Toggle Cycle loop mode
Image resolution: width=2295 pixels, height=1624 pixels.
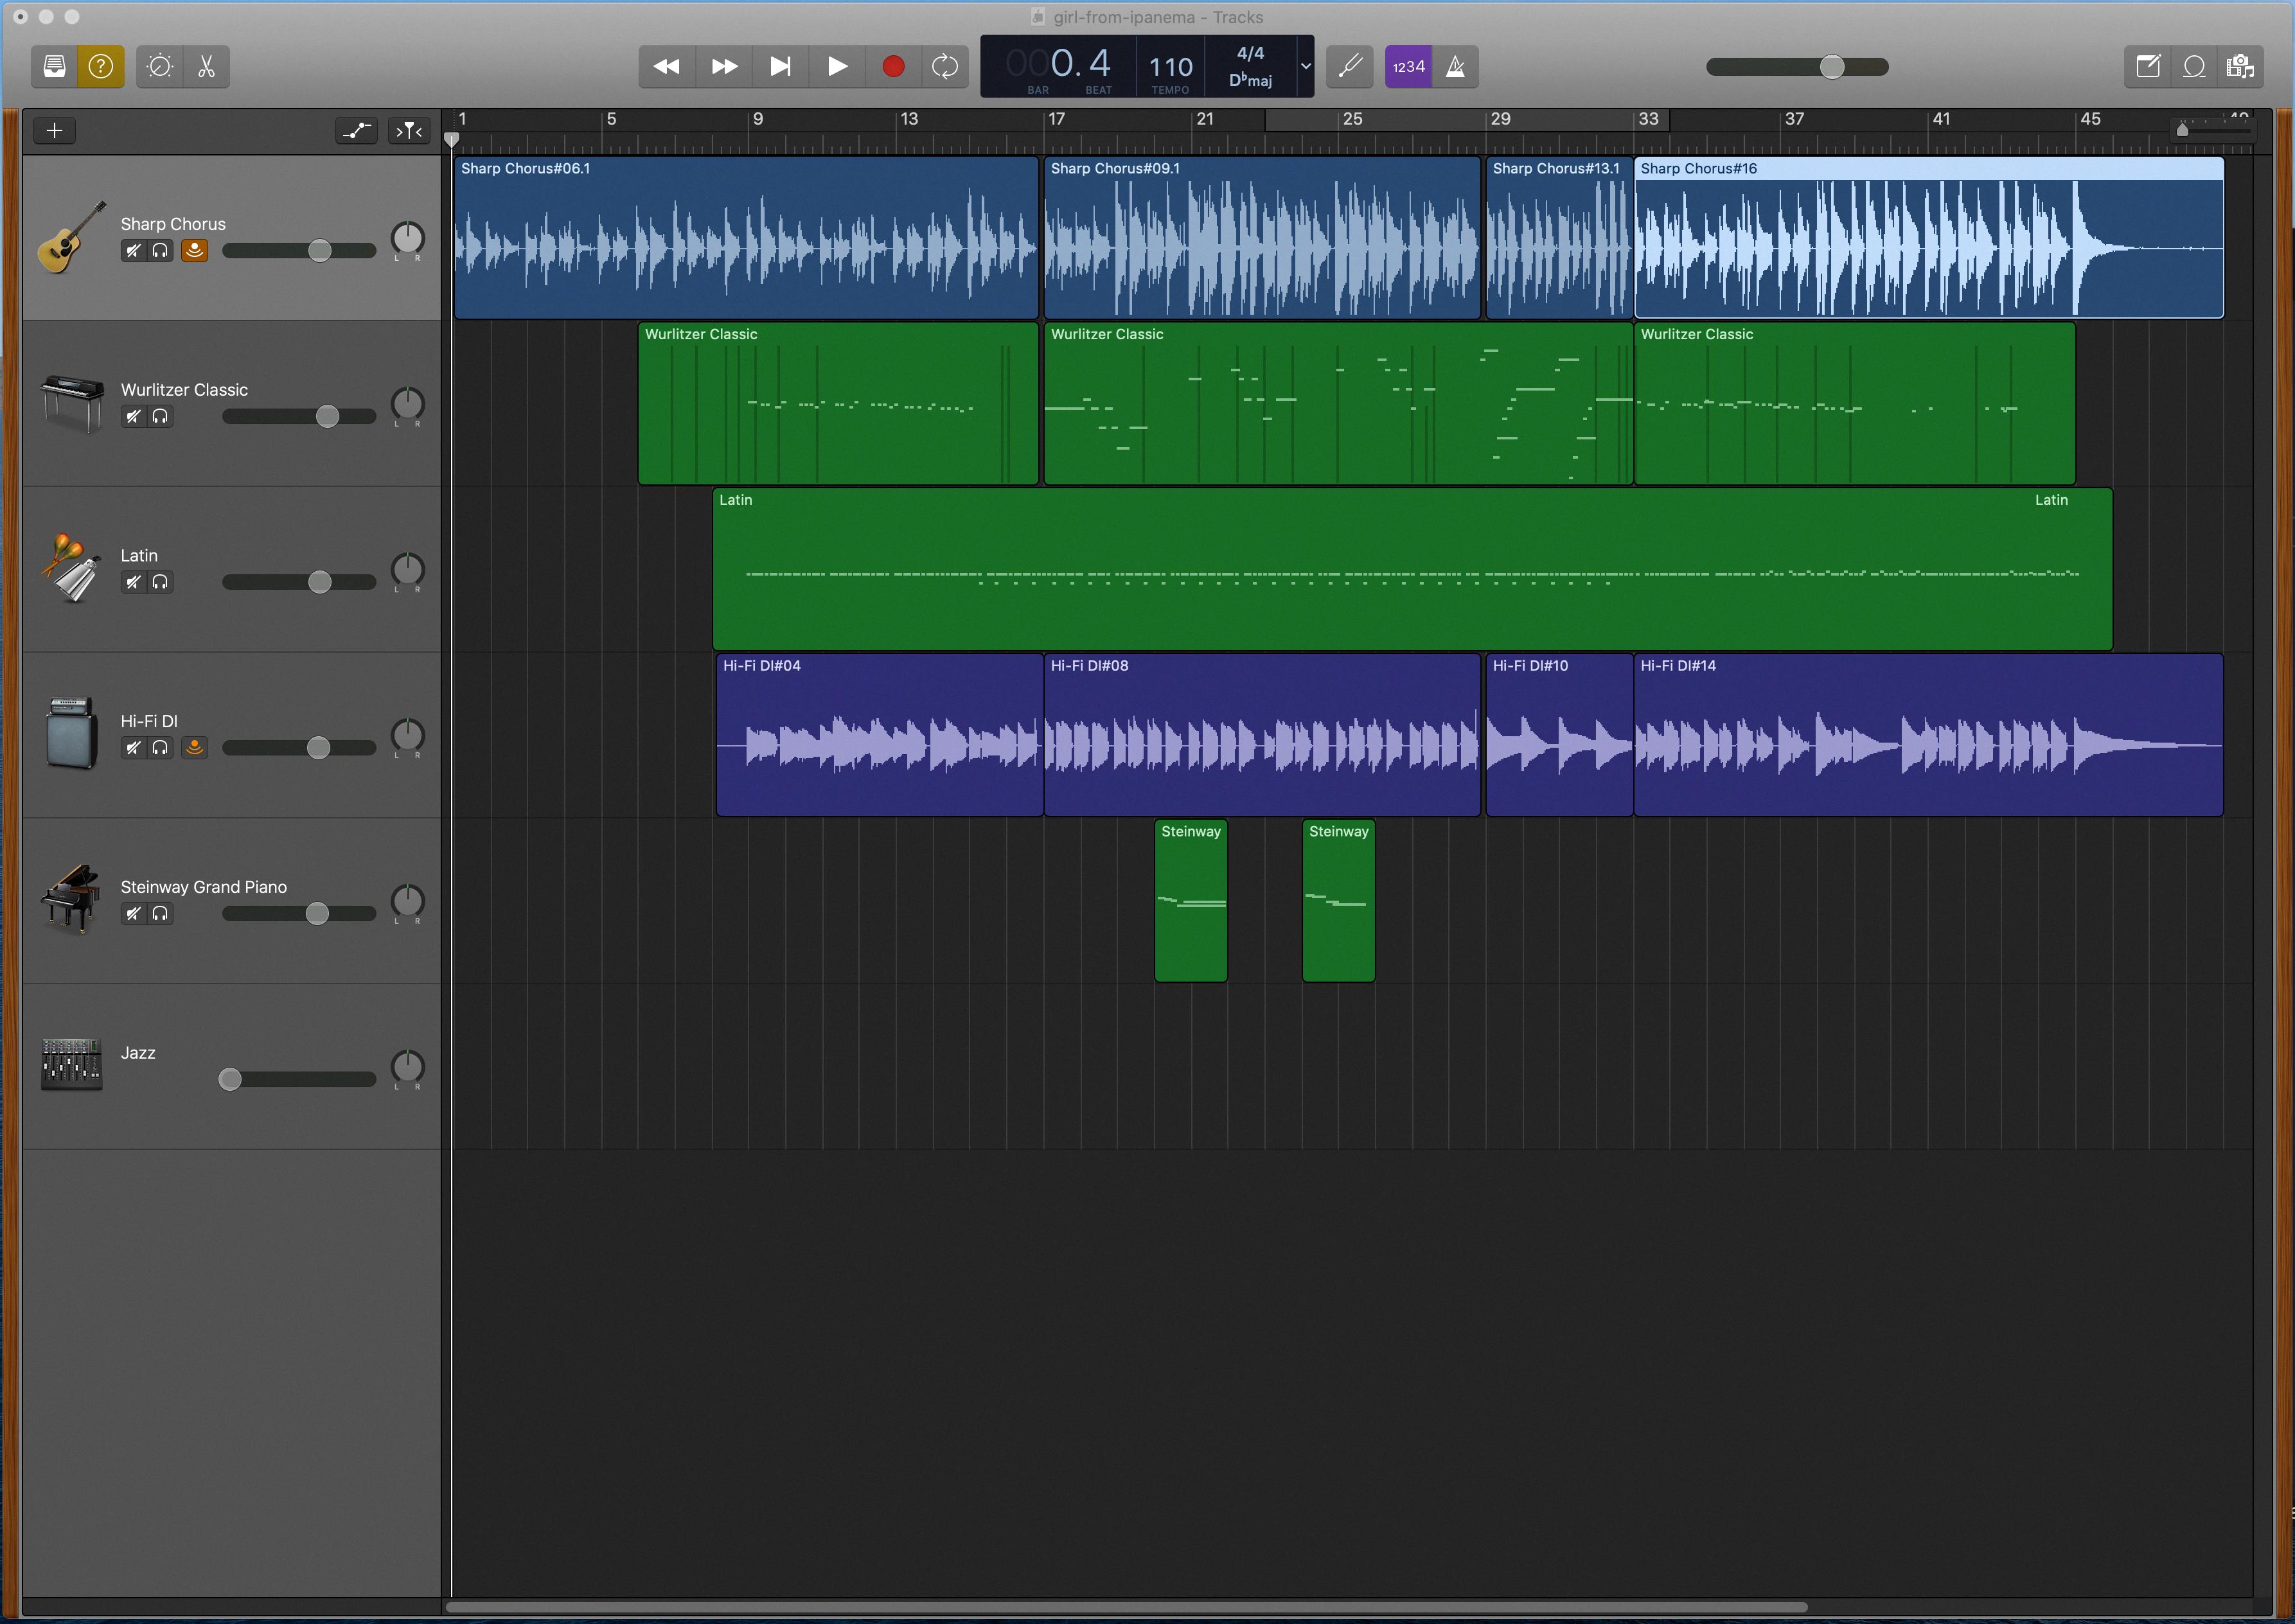945,66
